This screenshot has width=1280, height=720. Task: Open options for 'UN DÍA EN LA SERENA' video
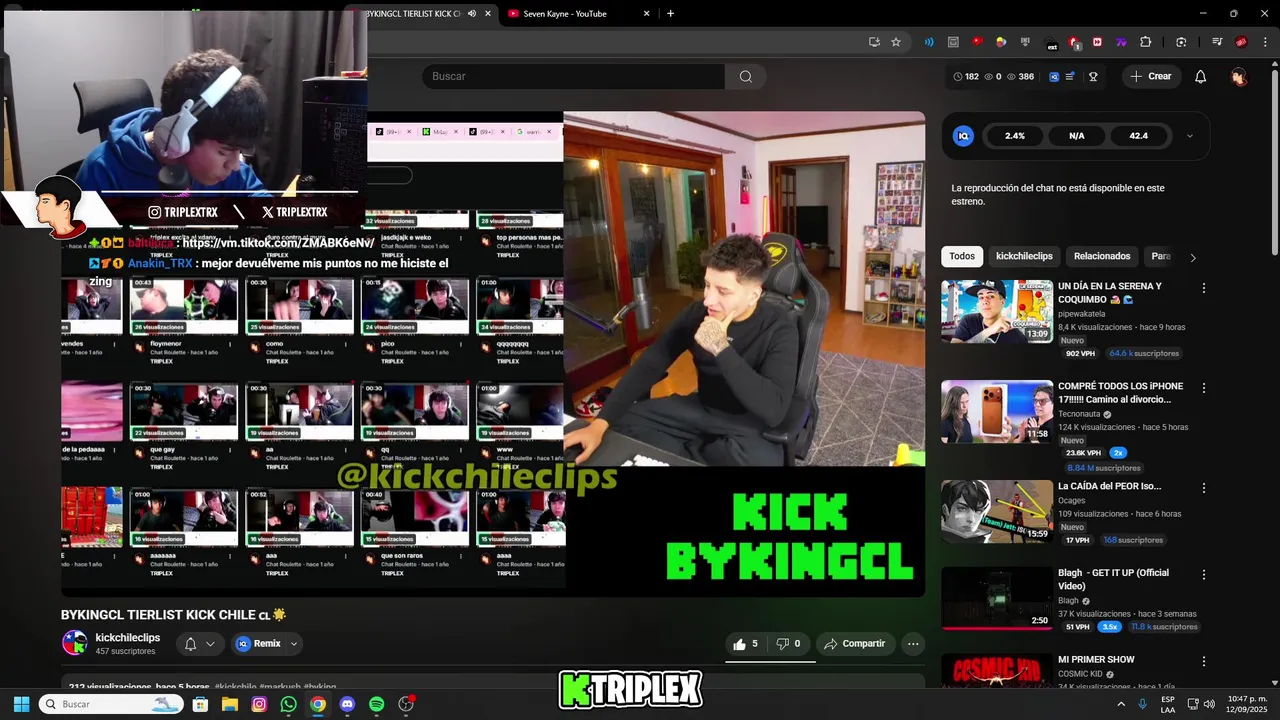[x=1204, y=288]
